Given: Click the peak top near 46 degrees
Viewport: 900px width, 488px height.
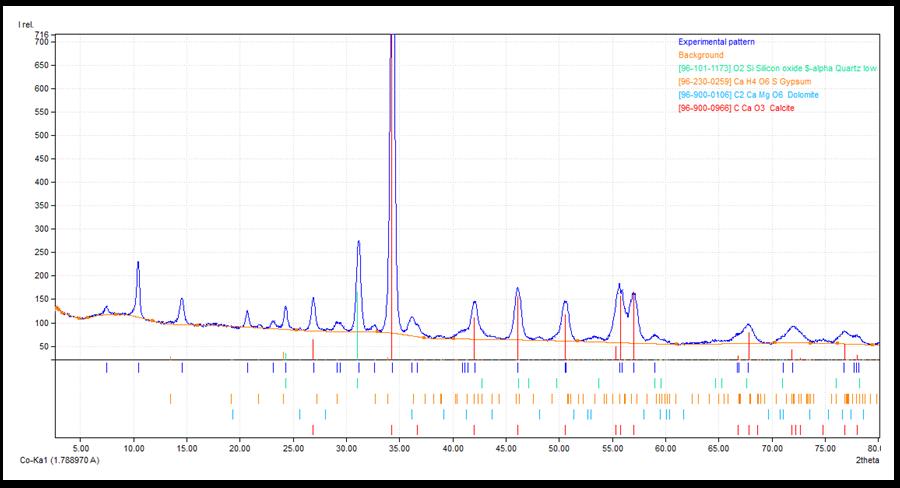Looking at the screenshot, I should [x=517, y=289].
